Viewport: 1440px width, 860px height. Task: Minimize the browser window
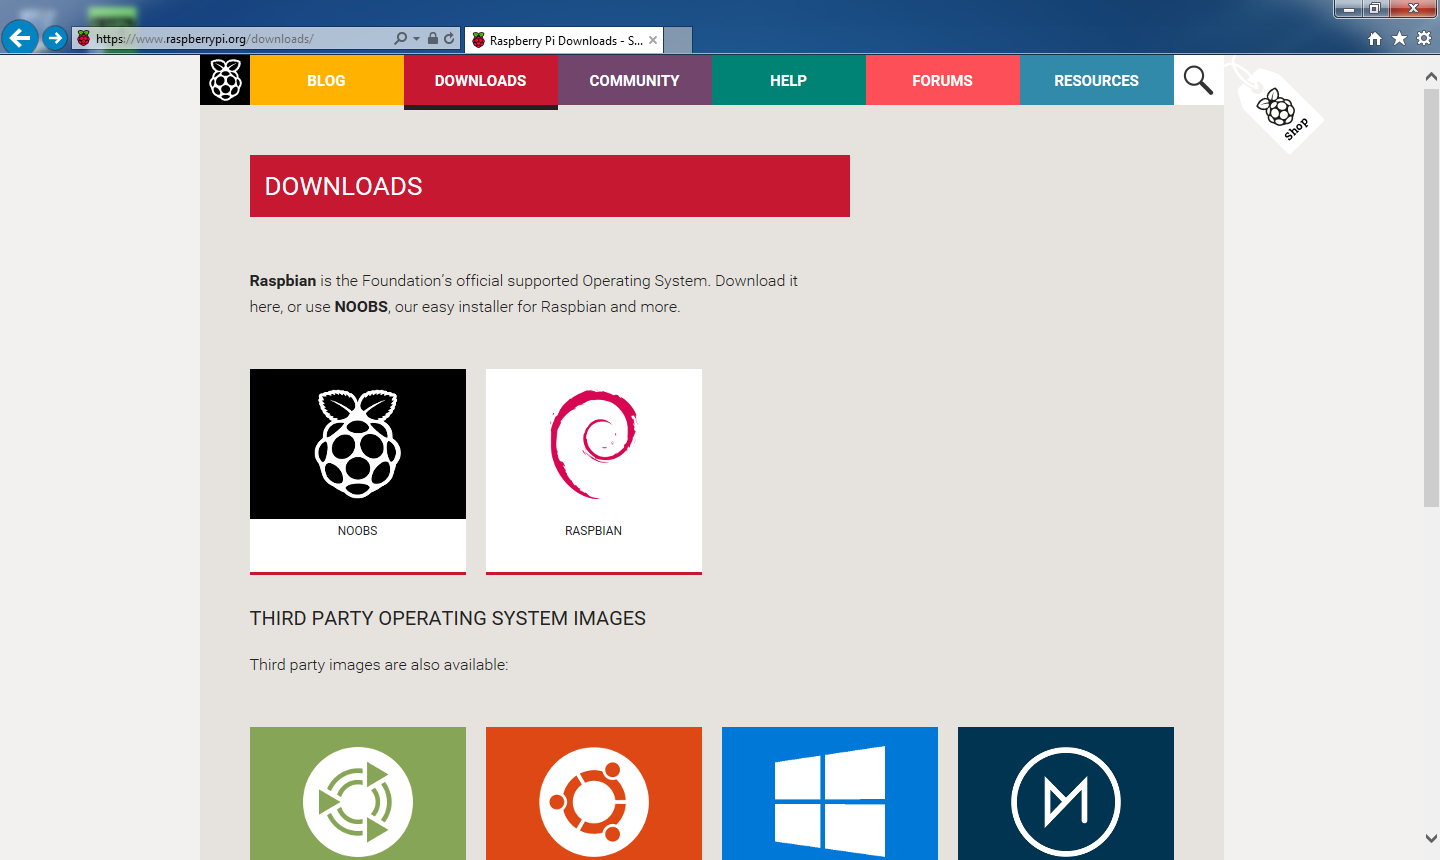pyautogui.click(x=1348, y=9)
